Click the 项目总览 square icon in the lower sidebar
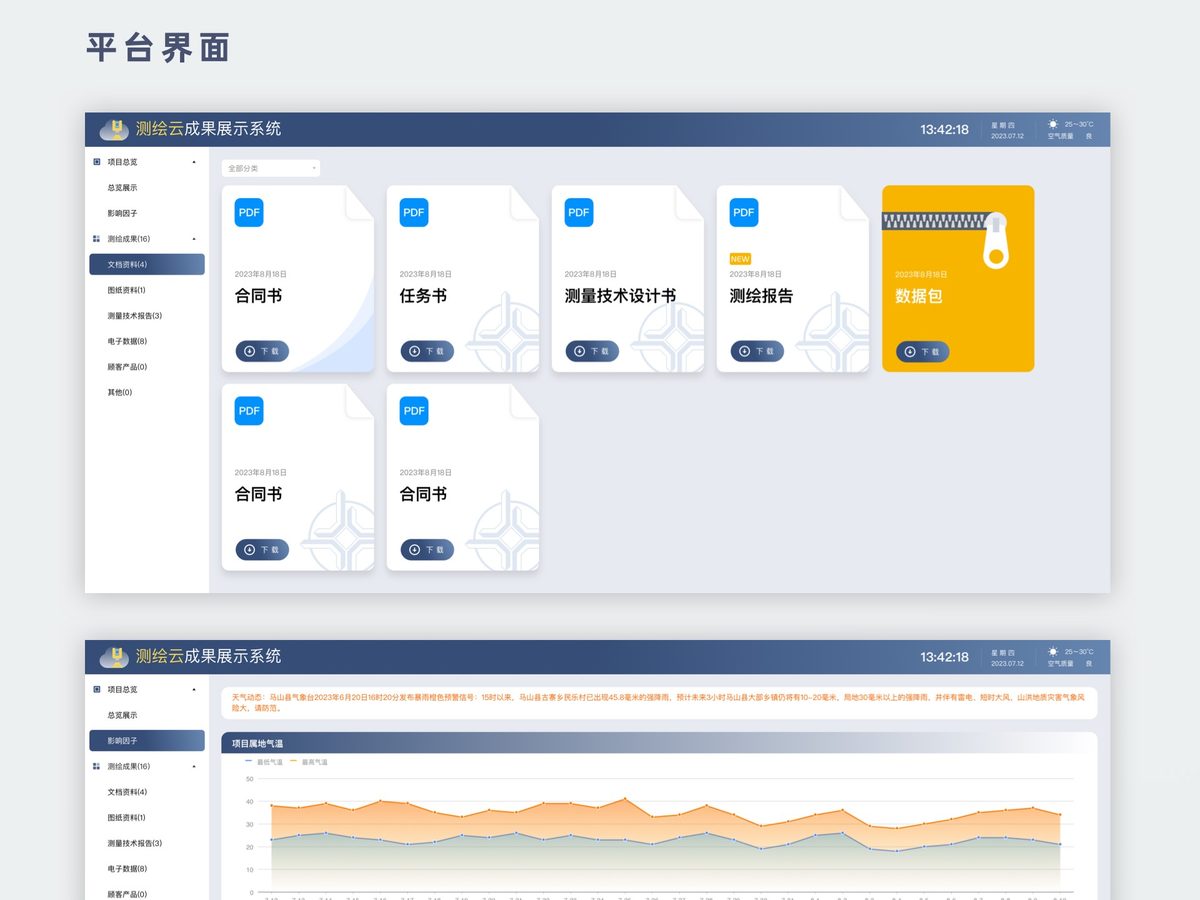 pos(97,690)
